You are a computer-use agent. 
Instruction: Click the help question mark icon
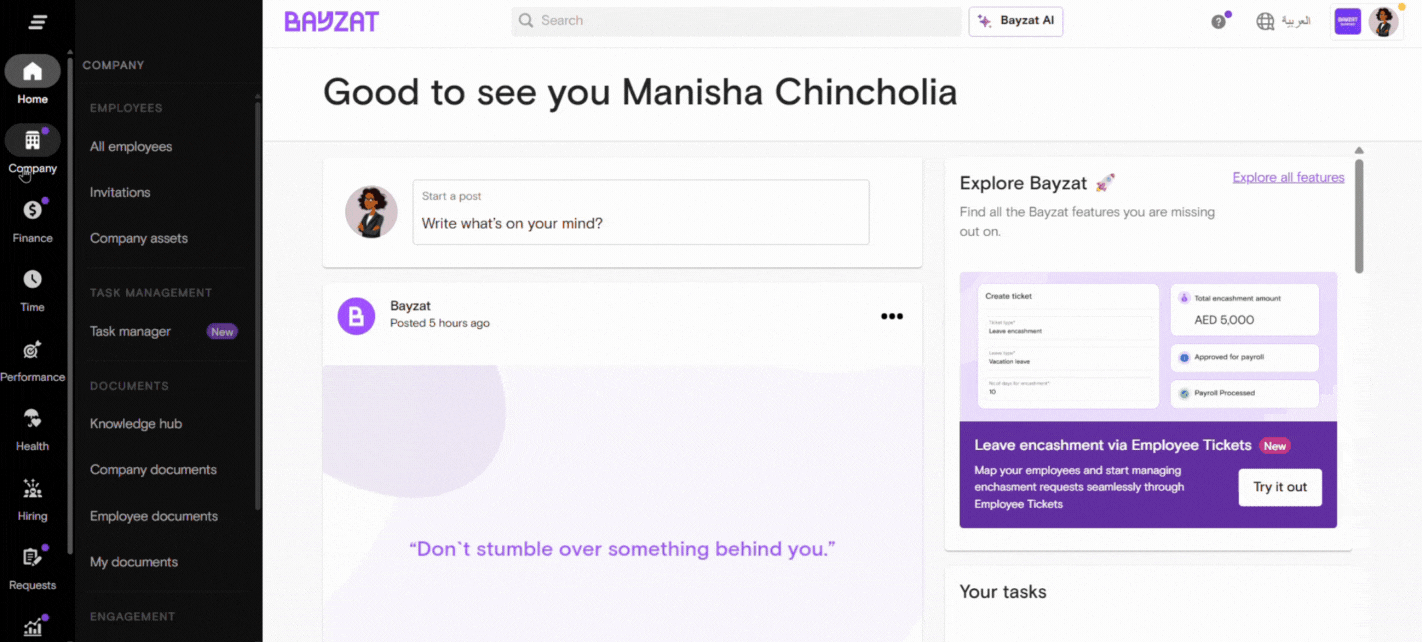coord(1218,21)
